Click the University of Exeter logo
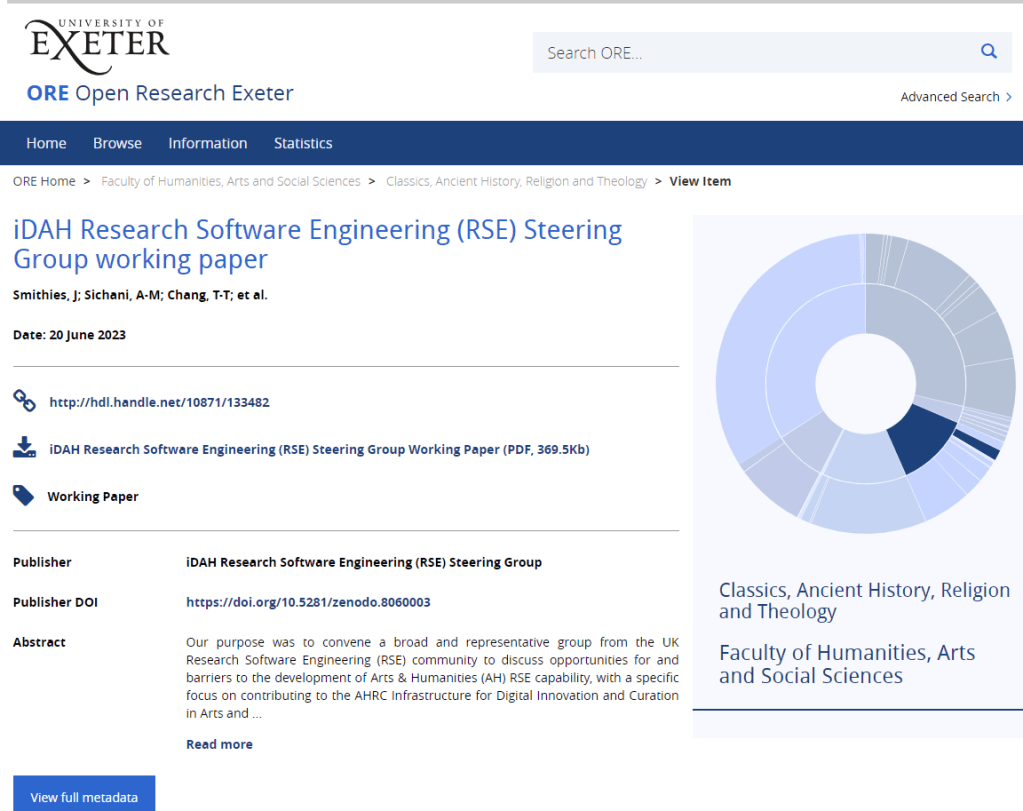 click(x=98, y=45)
